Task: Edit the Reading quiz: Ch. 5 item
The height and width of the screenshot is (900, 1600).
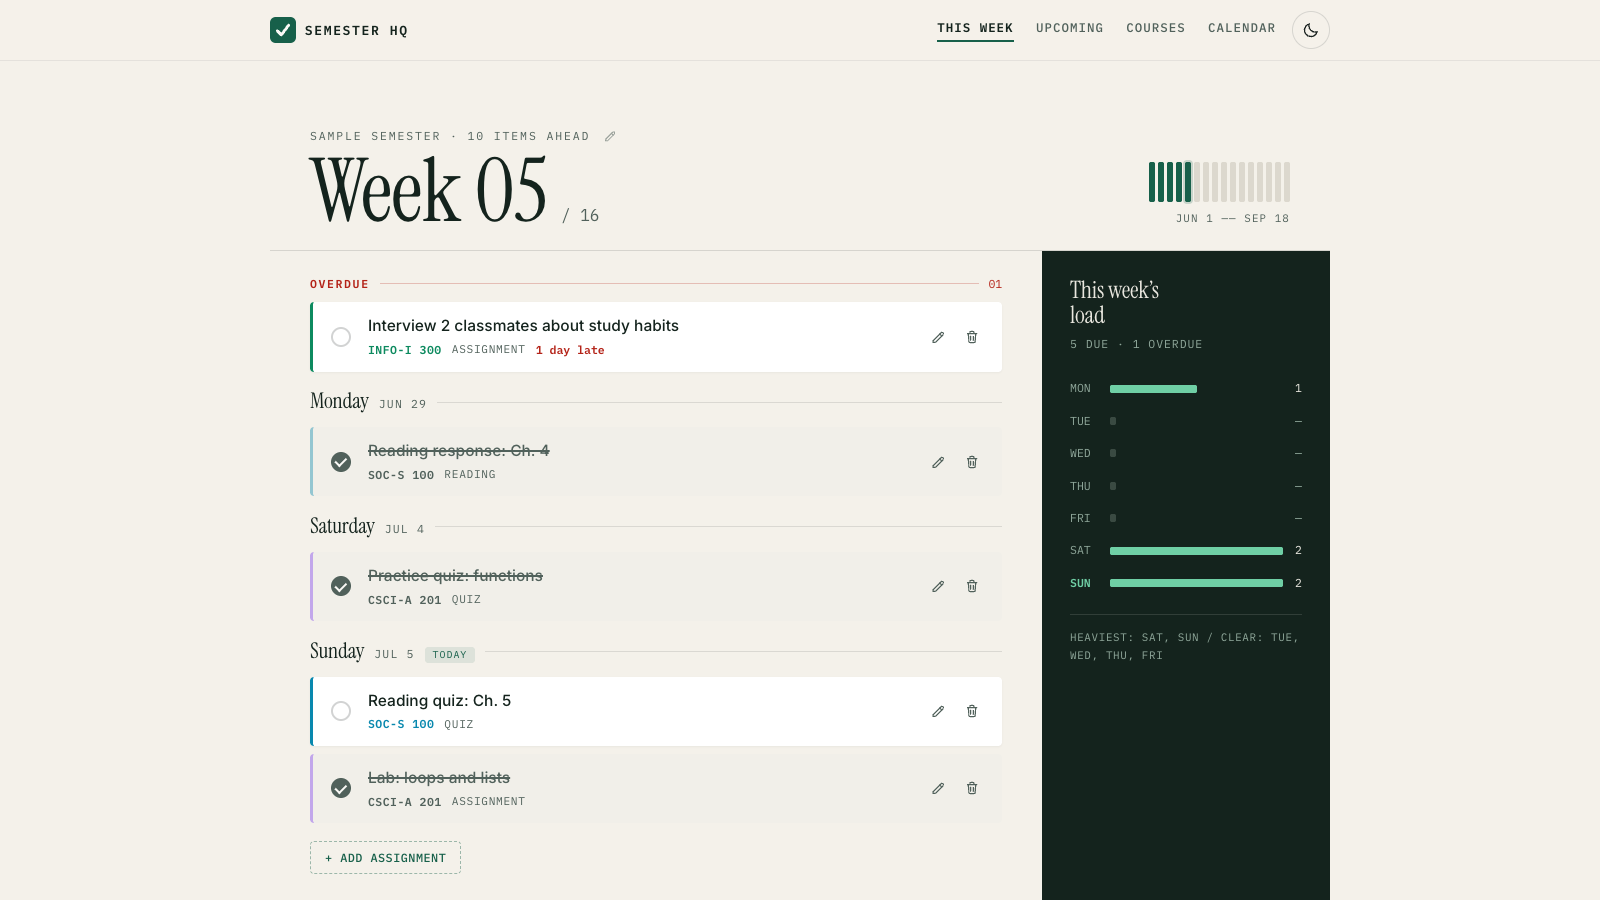Action: click(938, 711)
